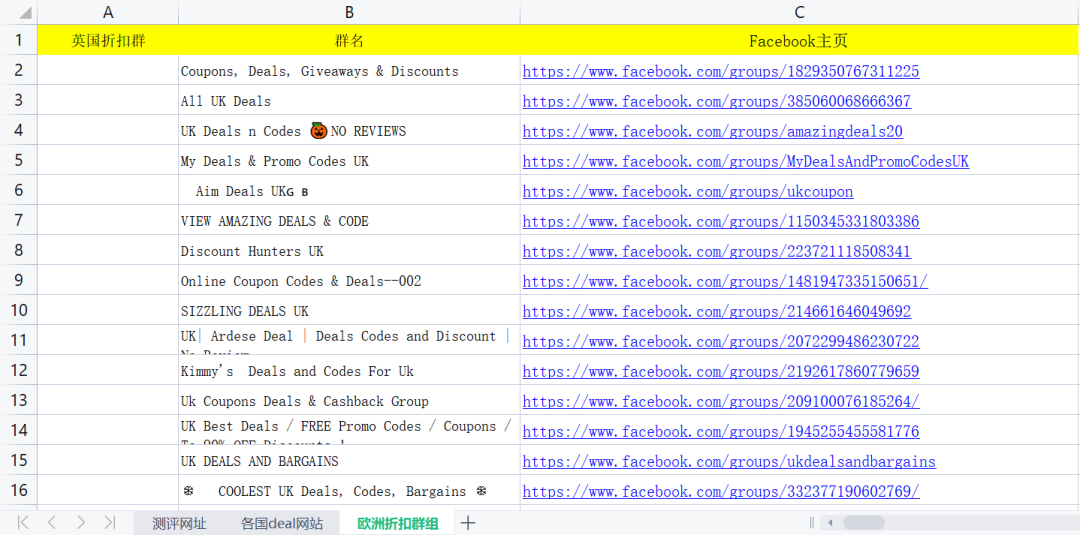Viewport: 1080px width, 535px height.
Task: Select row 16 header
Action: pyautogui.click(x=19, y=490)
